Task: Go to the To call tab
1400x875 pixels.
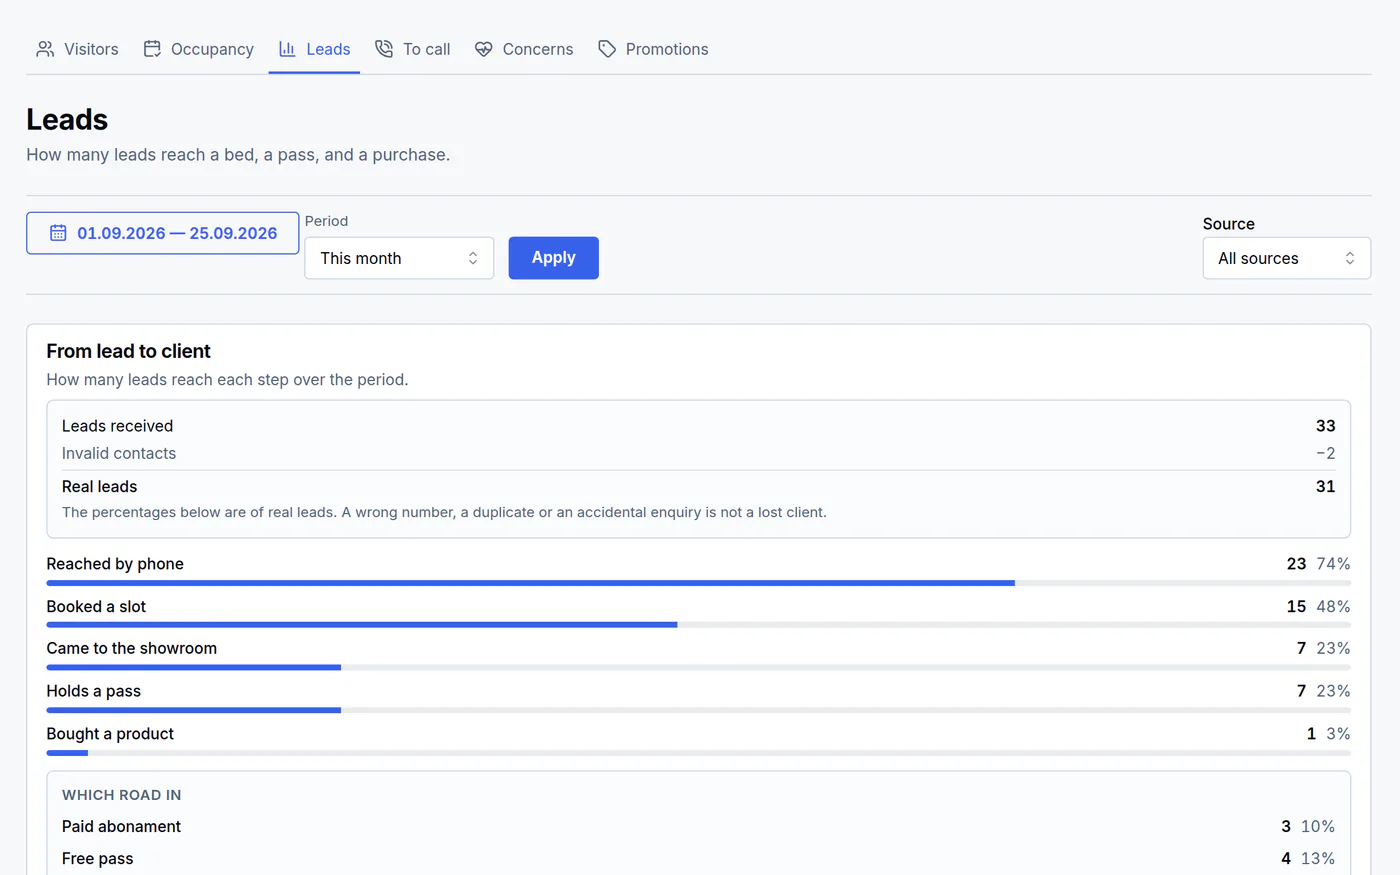Action: [x=412, y=49]
